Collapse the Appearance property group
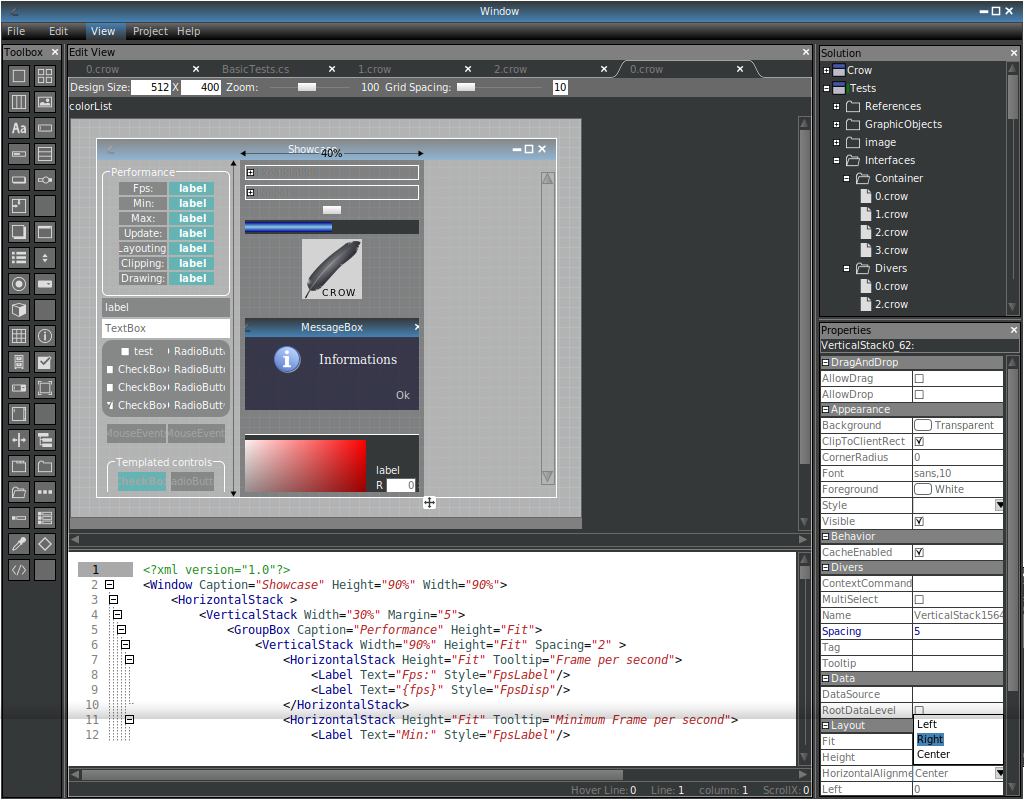The height and width of the screenshot is (800, 1024). pyautogui.click(x=825, y=410)
